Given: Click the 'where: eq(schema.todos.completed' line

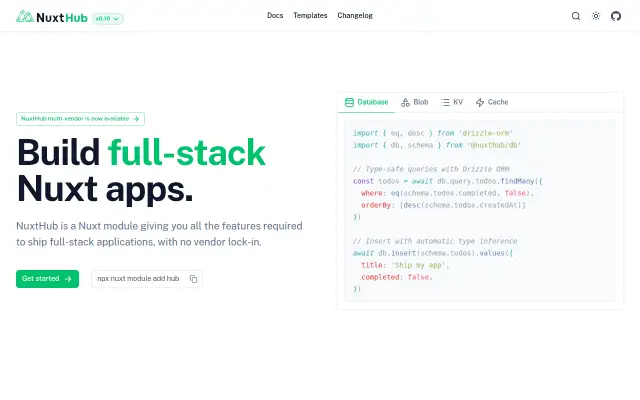Looking at the screenshot, I should coord(447,193).
